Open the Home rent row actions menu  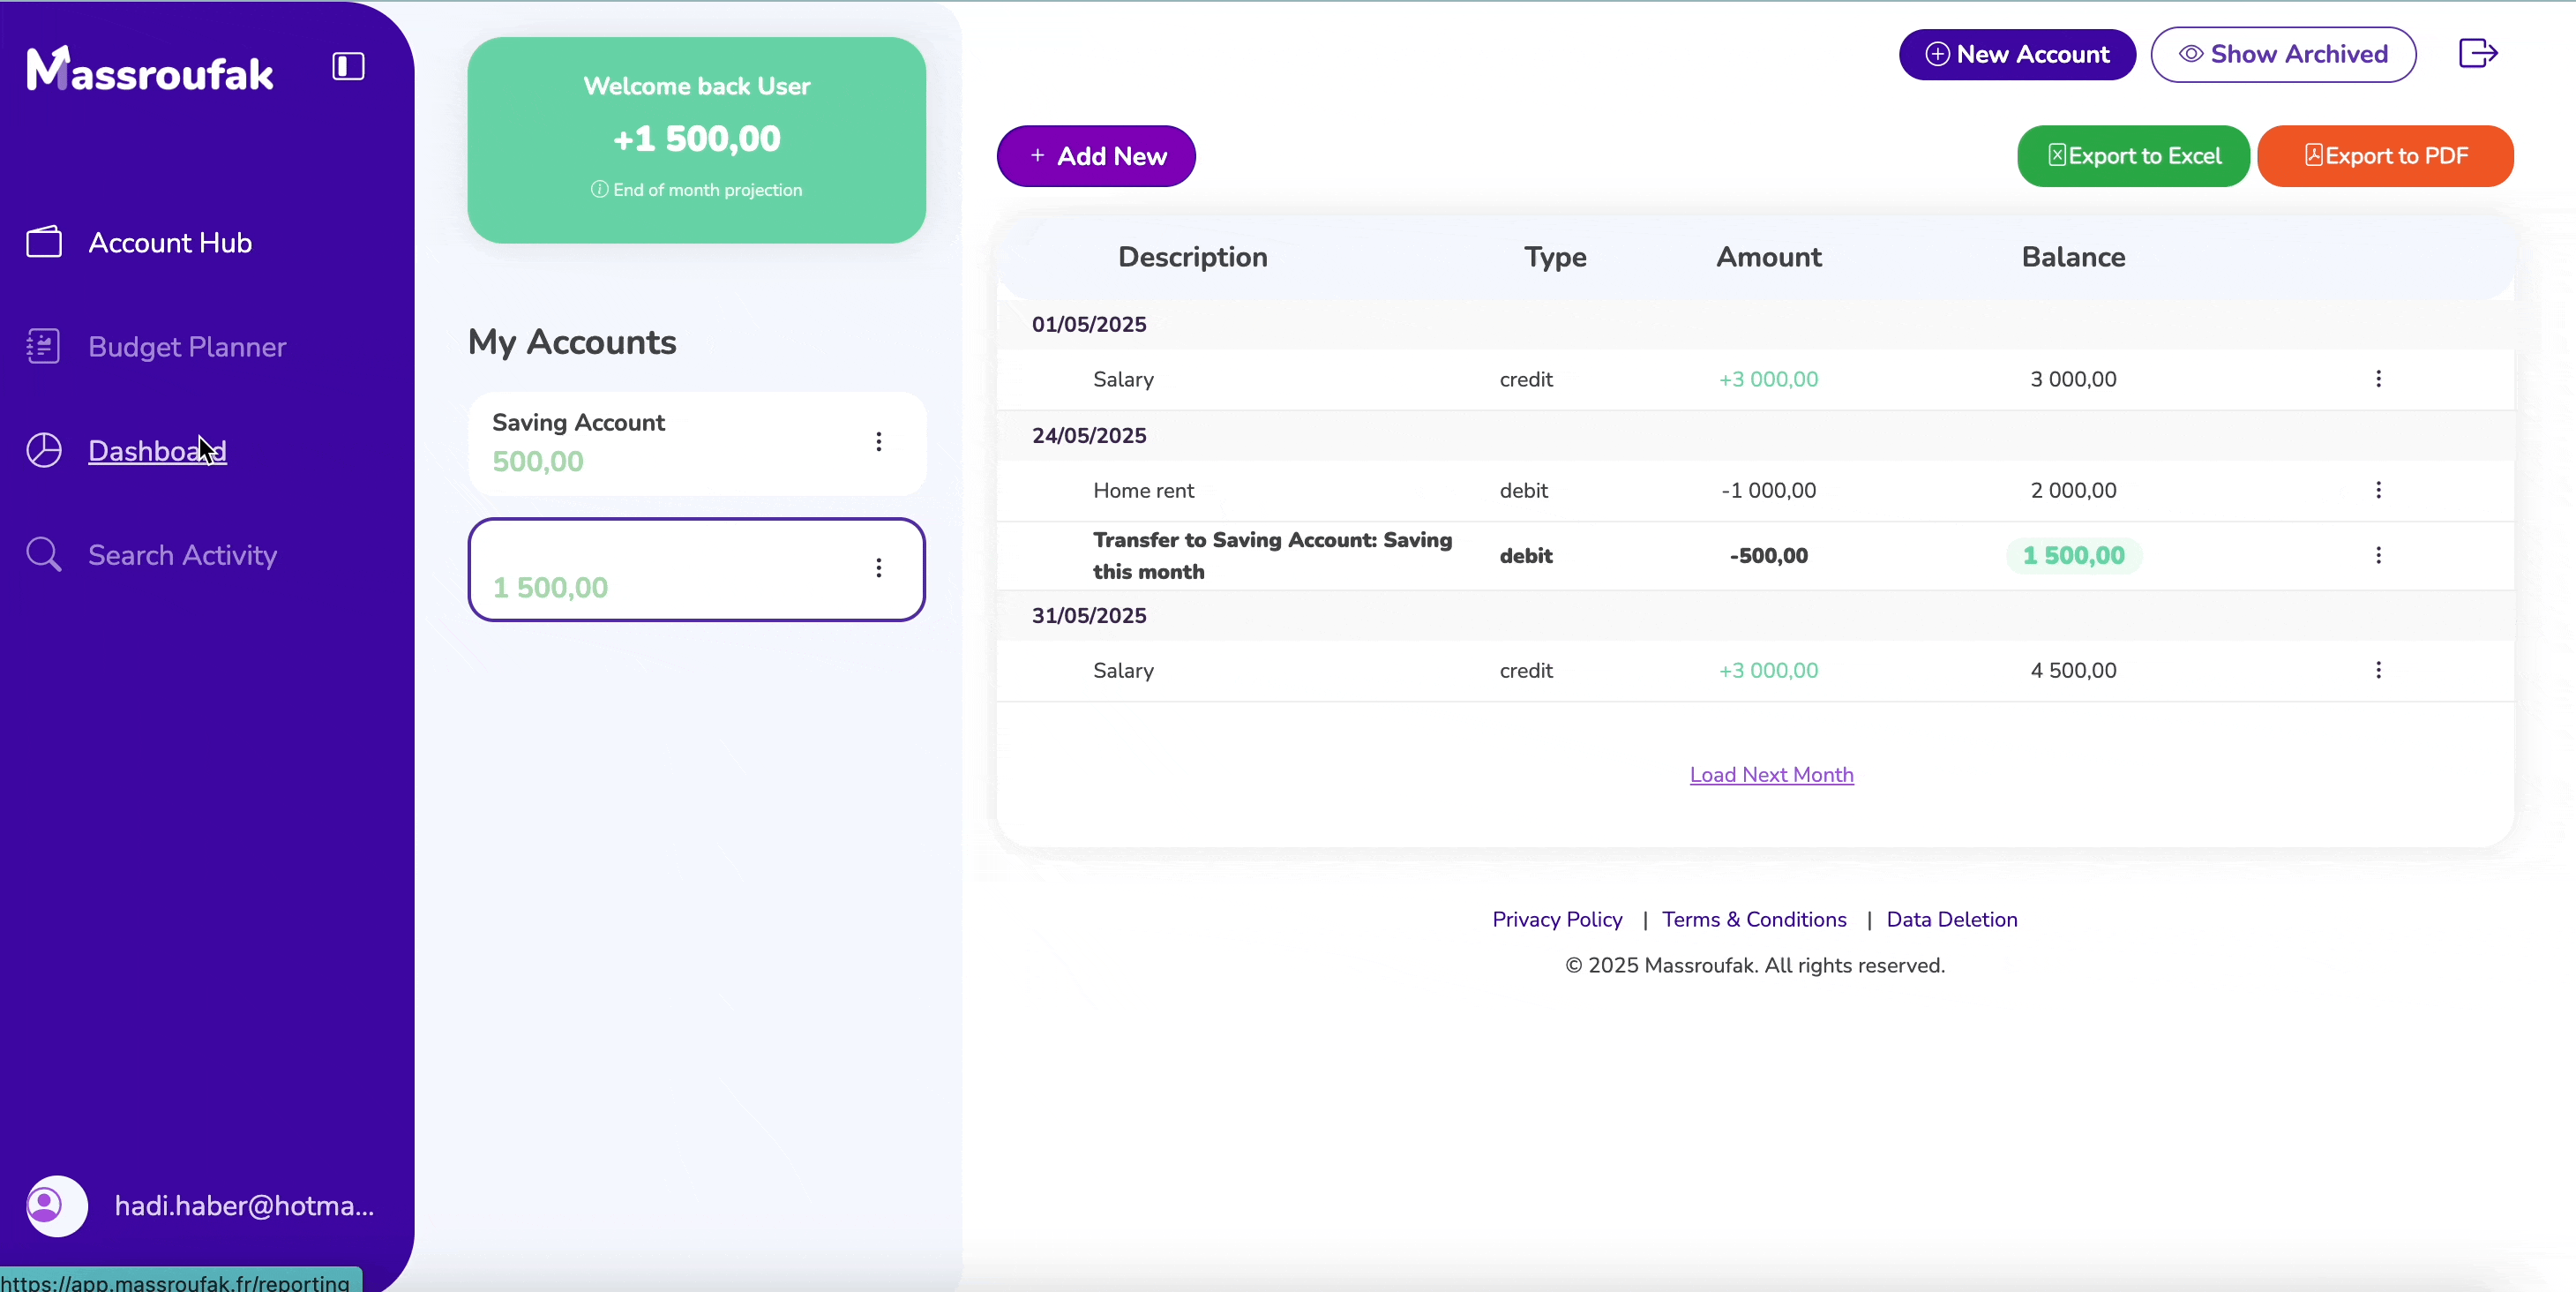[2380, 490]
